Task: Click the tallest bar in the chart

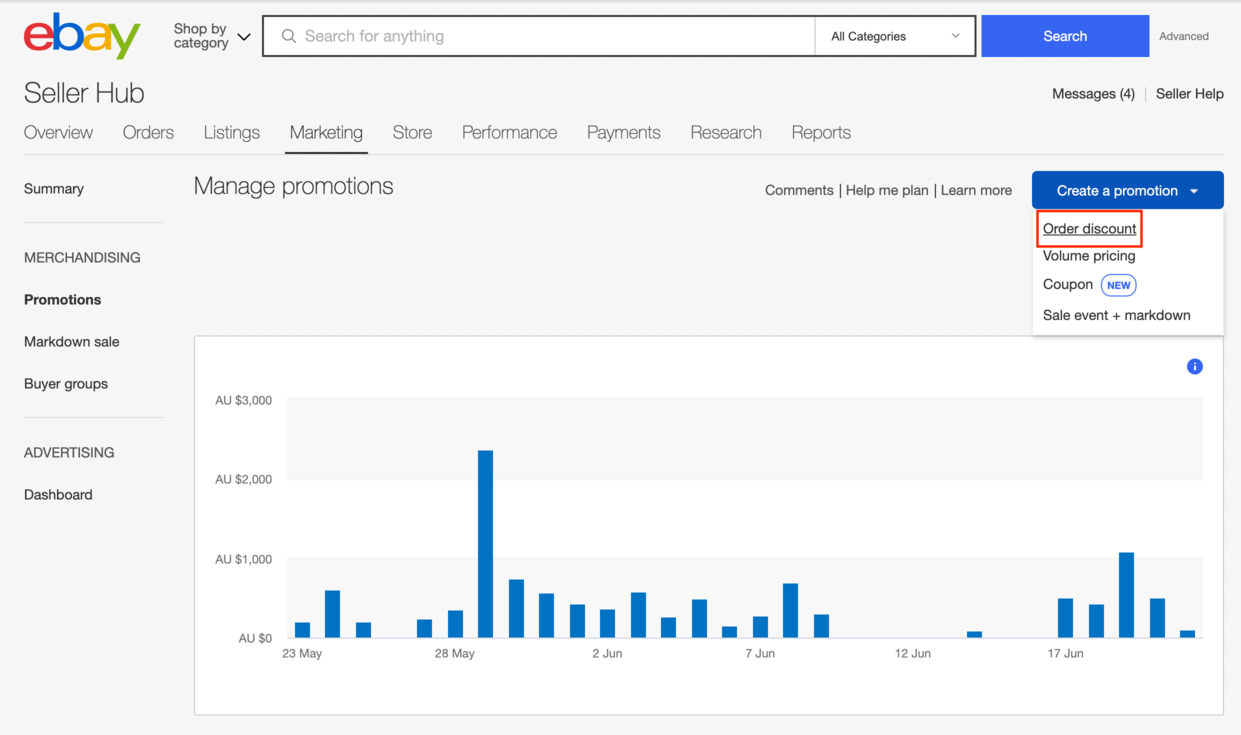Action: click(485, 544)
